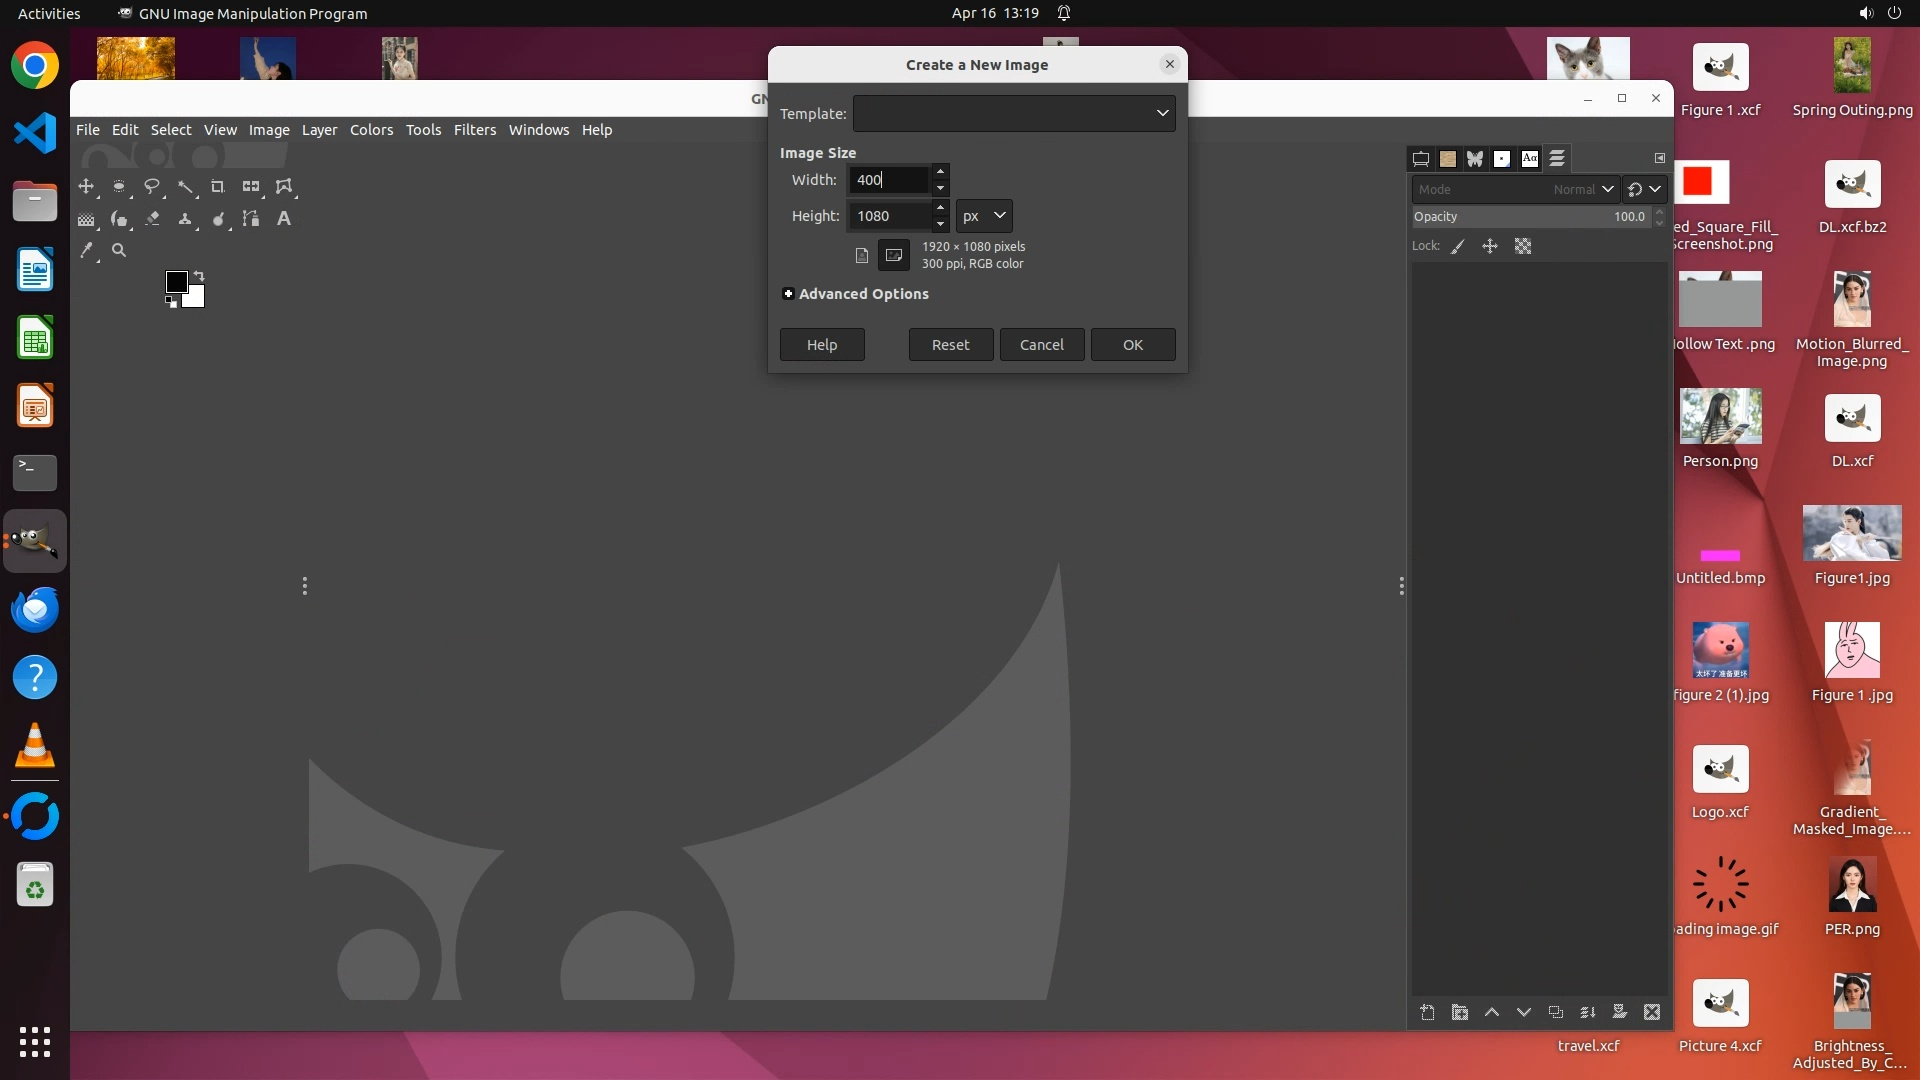1920x1080 pixels.
Task: Swap foreground and background colors arrow
Action: 199,276
